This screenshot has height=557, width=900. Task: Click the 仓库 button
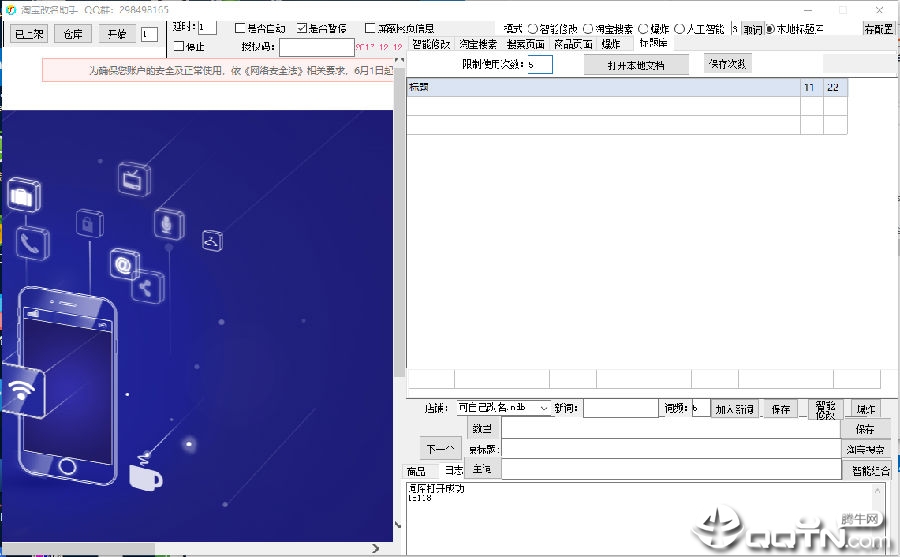coord(73,34)
